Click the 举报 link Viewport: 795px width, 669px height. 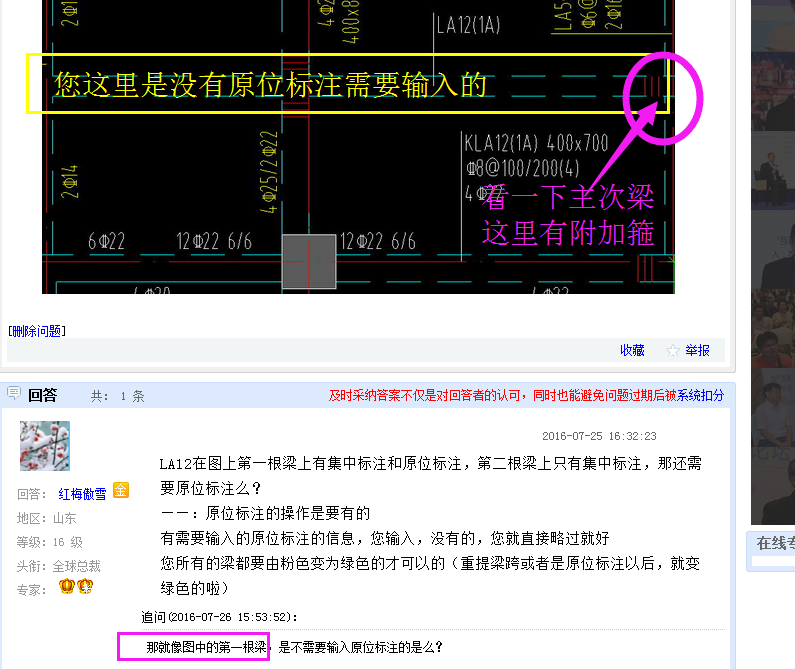(x=697, y=350)
